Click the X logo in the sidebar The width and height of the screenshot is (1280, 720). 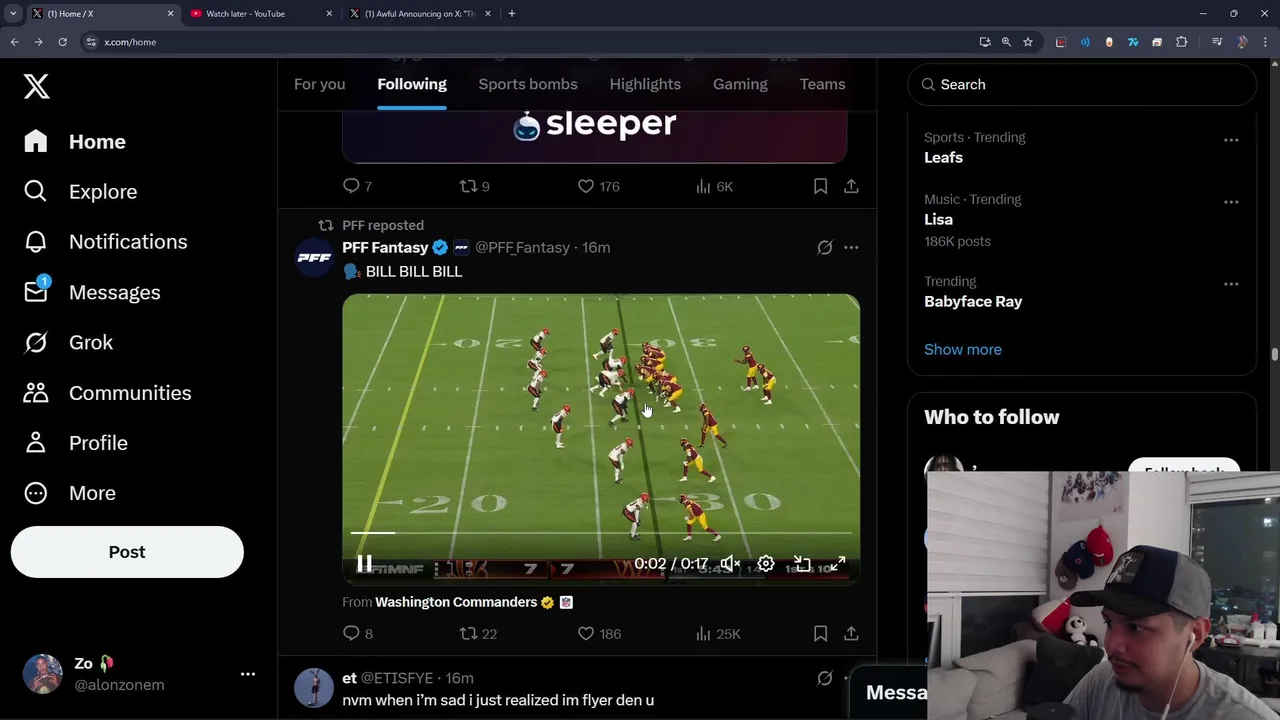pyautogui.click(x=37, y=86)
